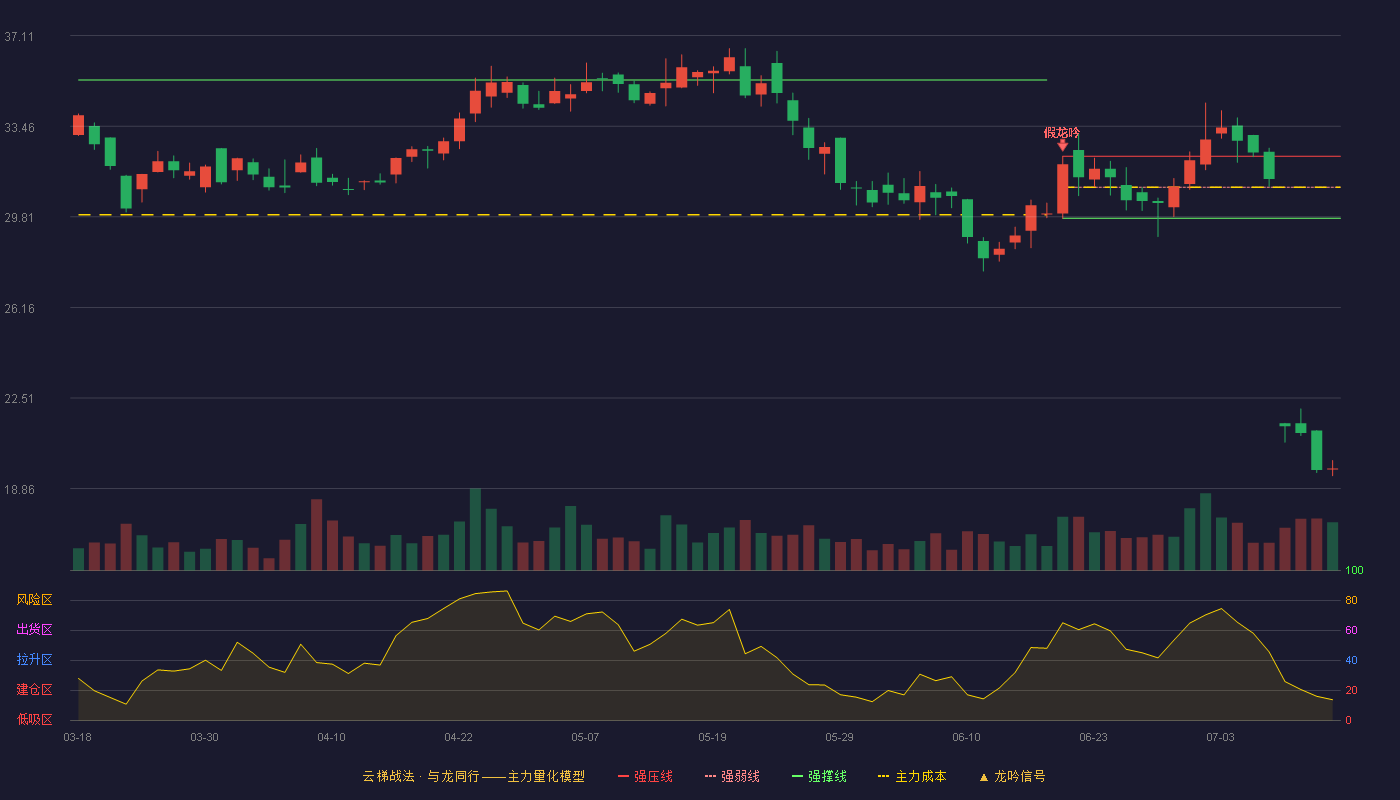The height and width of the screenshot is (800, 1400).
Task: Click the 假龙吟 signal marker label
Action: click(1062, 132)
